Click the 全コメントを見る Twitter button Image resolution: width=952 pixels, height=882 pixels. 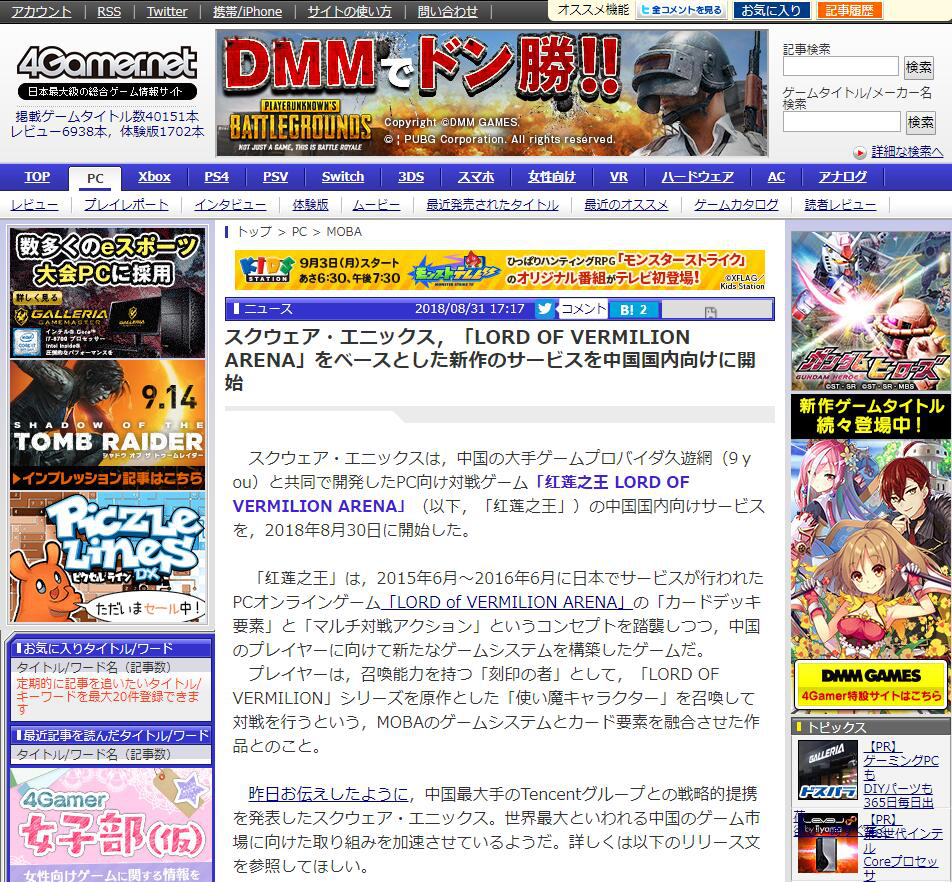coord(681,10)
